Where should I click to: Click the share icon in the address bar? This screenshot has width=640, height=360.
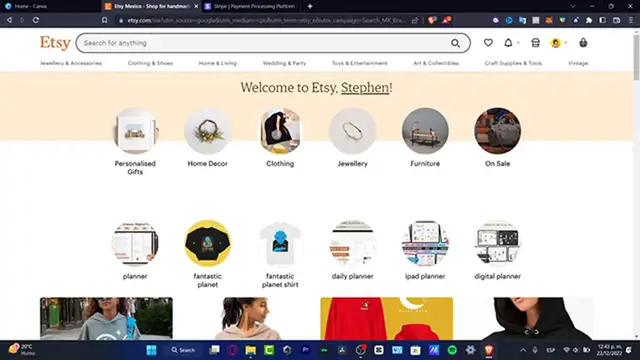(x=415, y=20)
